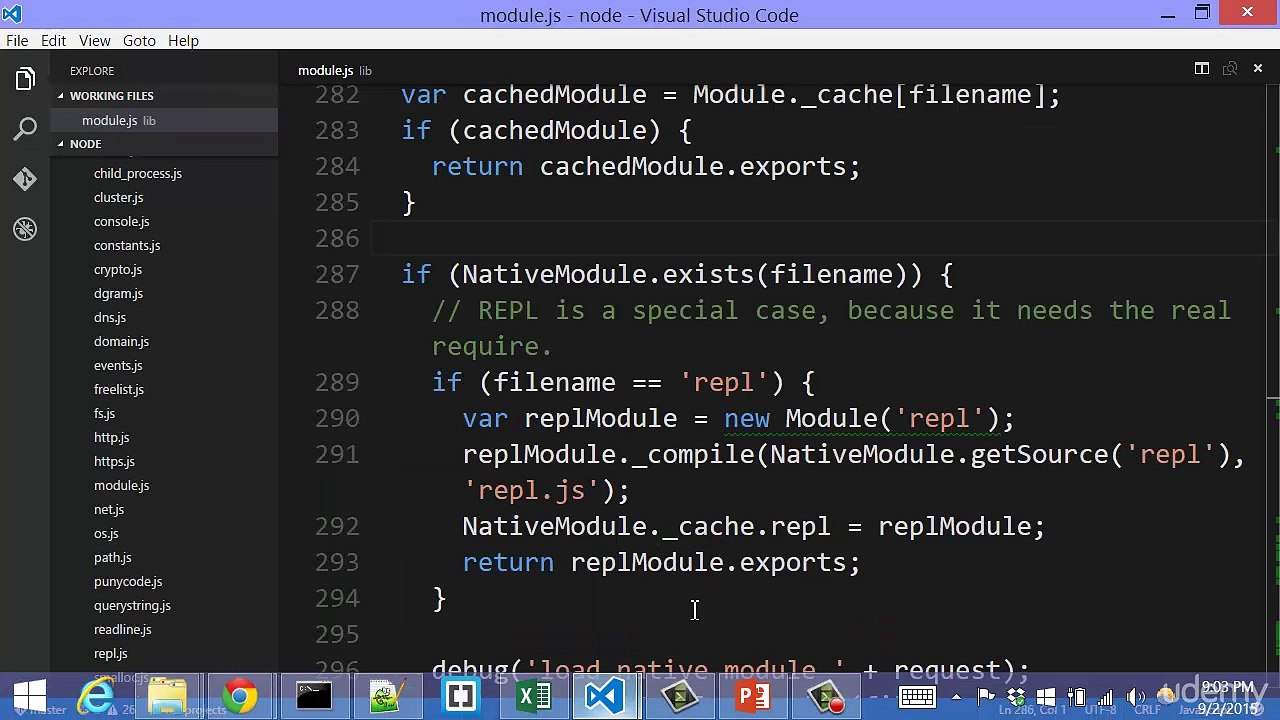The image size is (1280, 720).
Task: Open readline.js in the file tree
Action: 122,630
